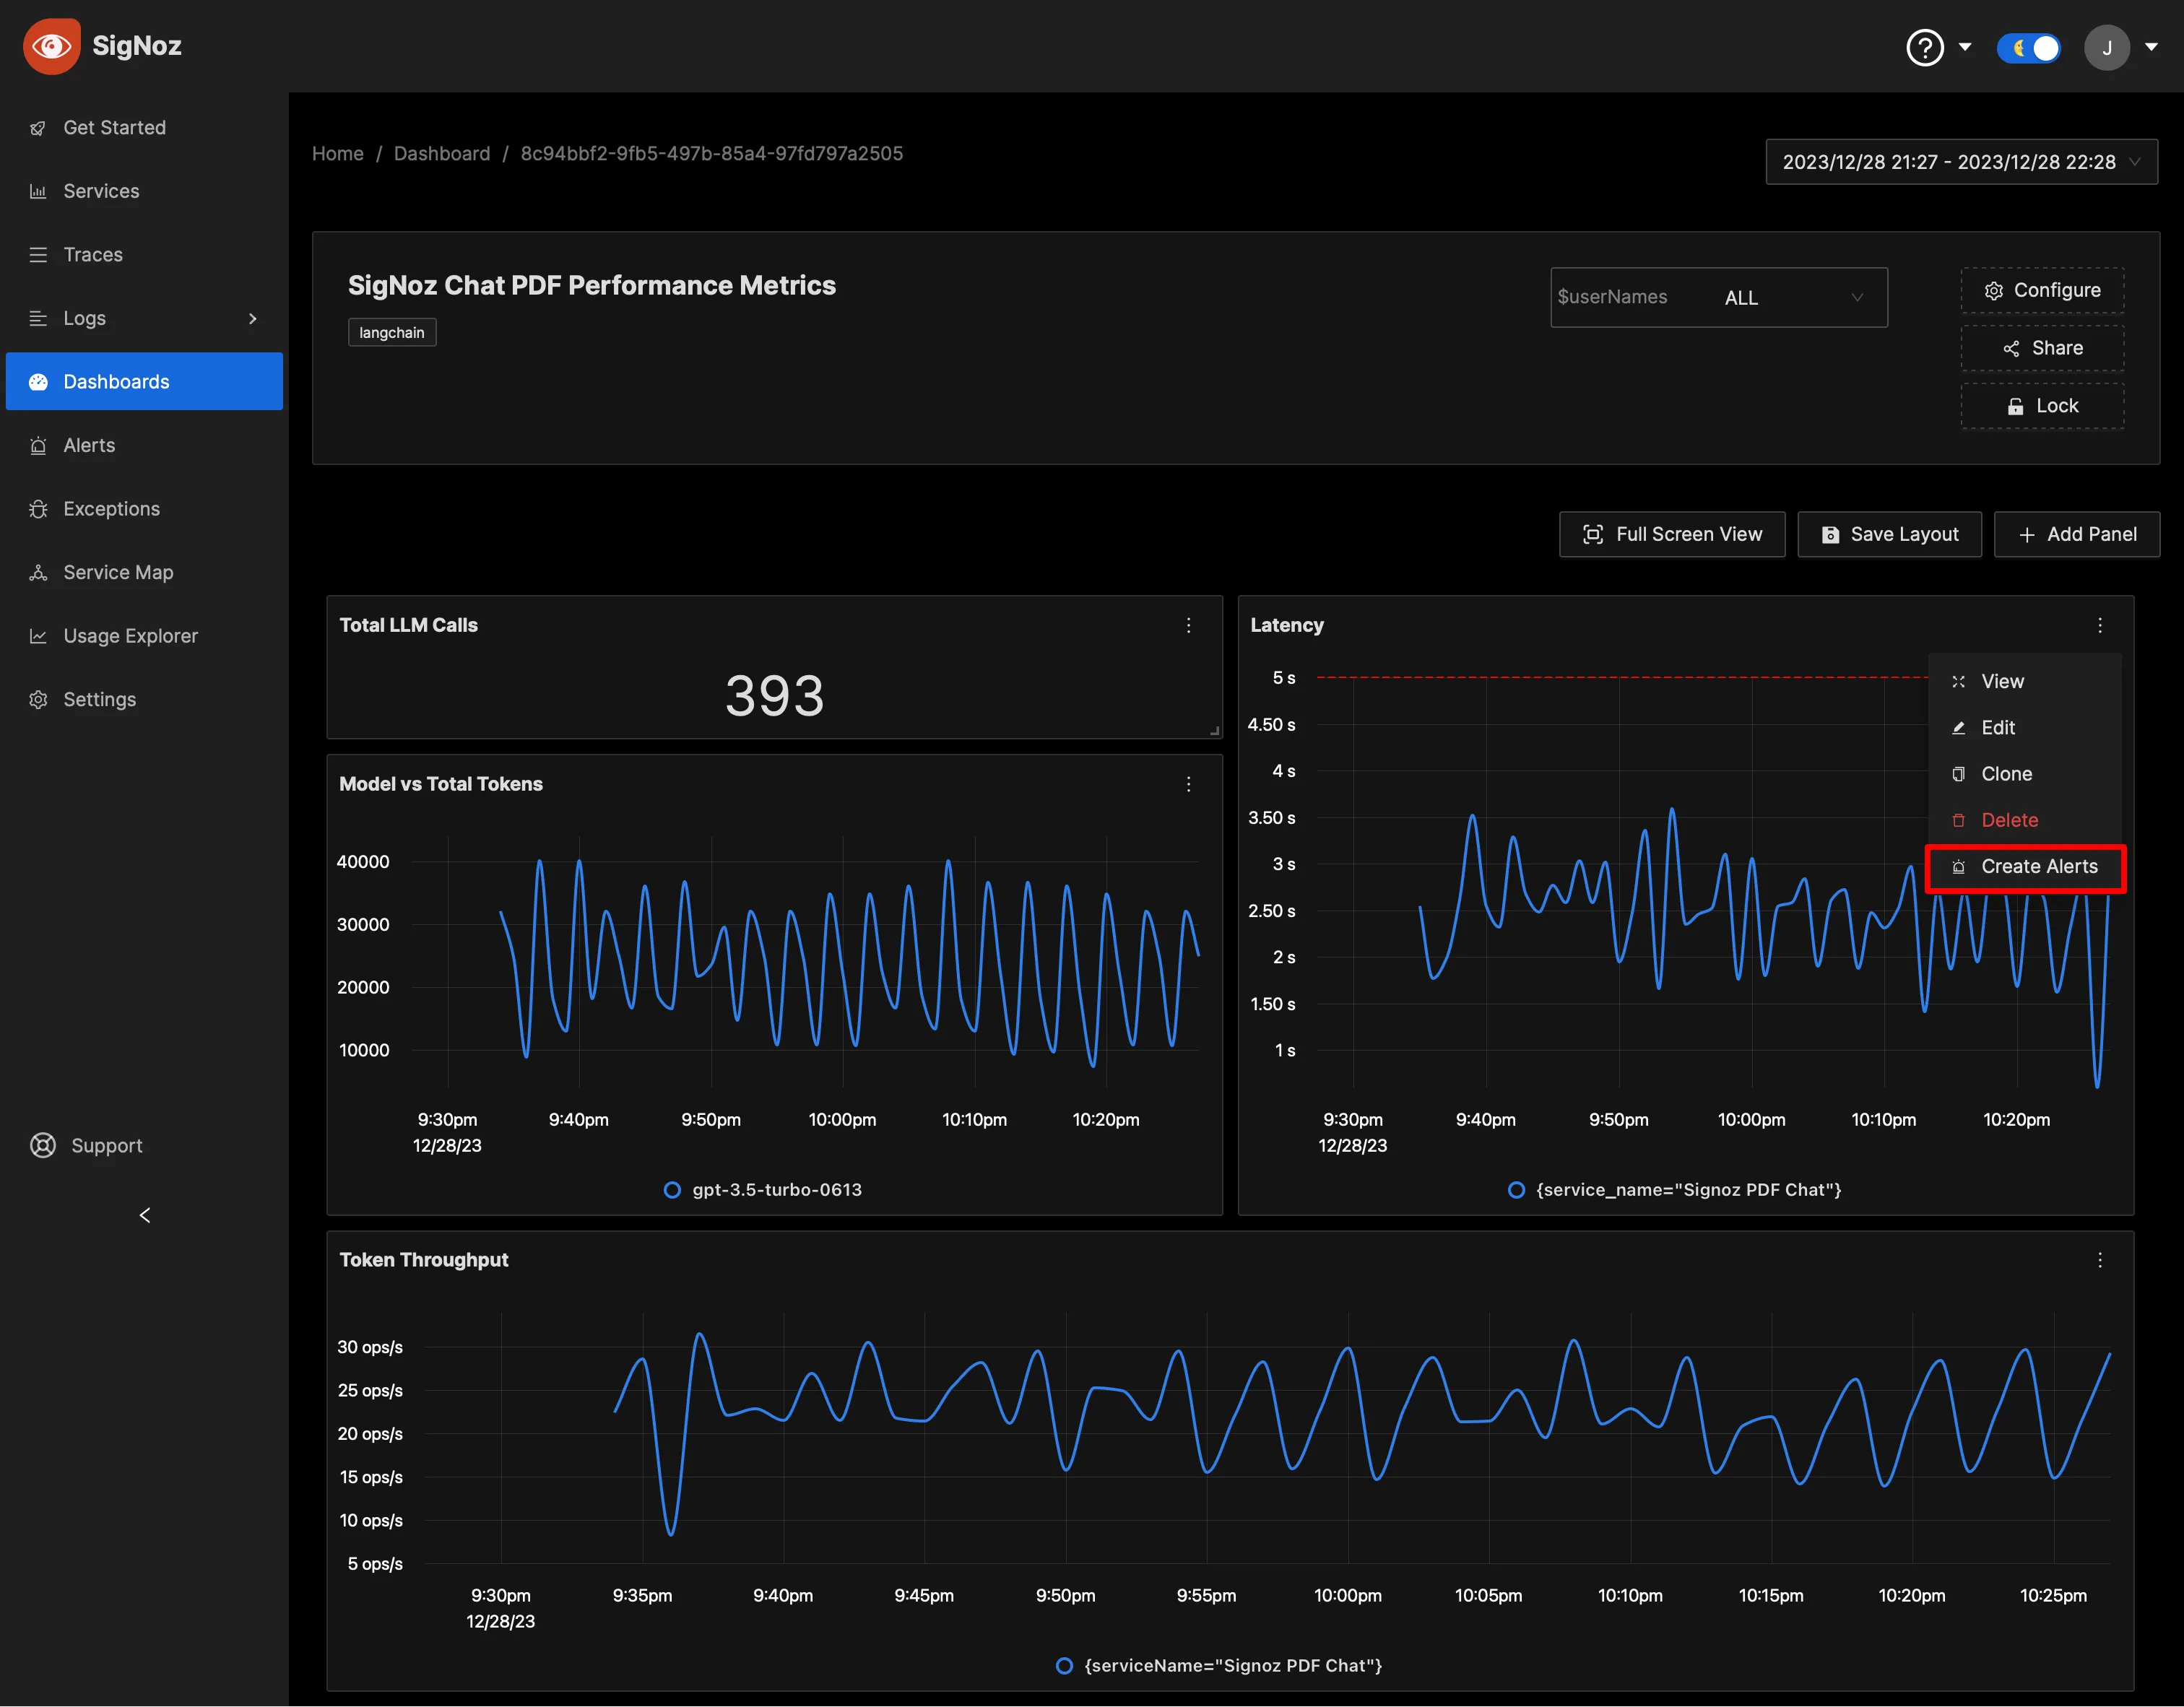This screenshot has width=2184, height=1707.
Task: Click Full Screen View button
Action: click(1672, 534)
